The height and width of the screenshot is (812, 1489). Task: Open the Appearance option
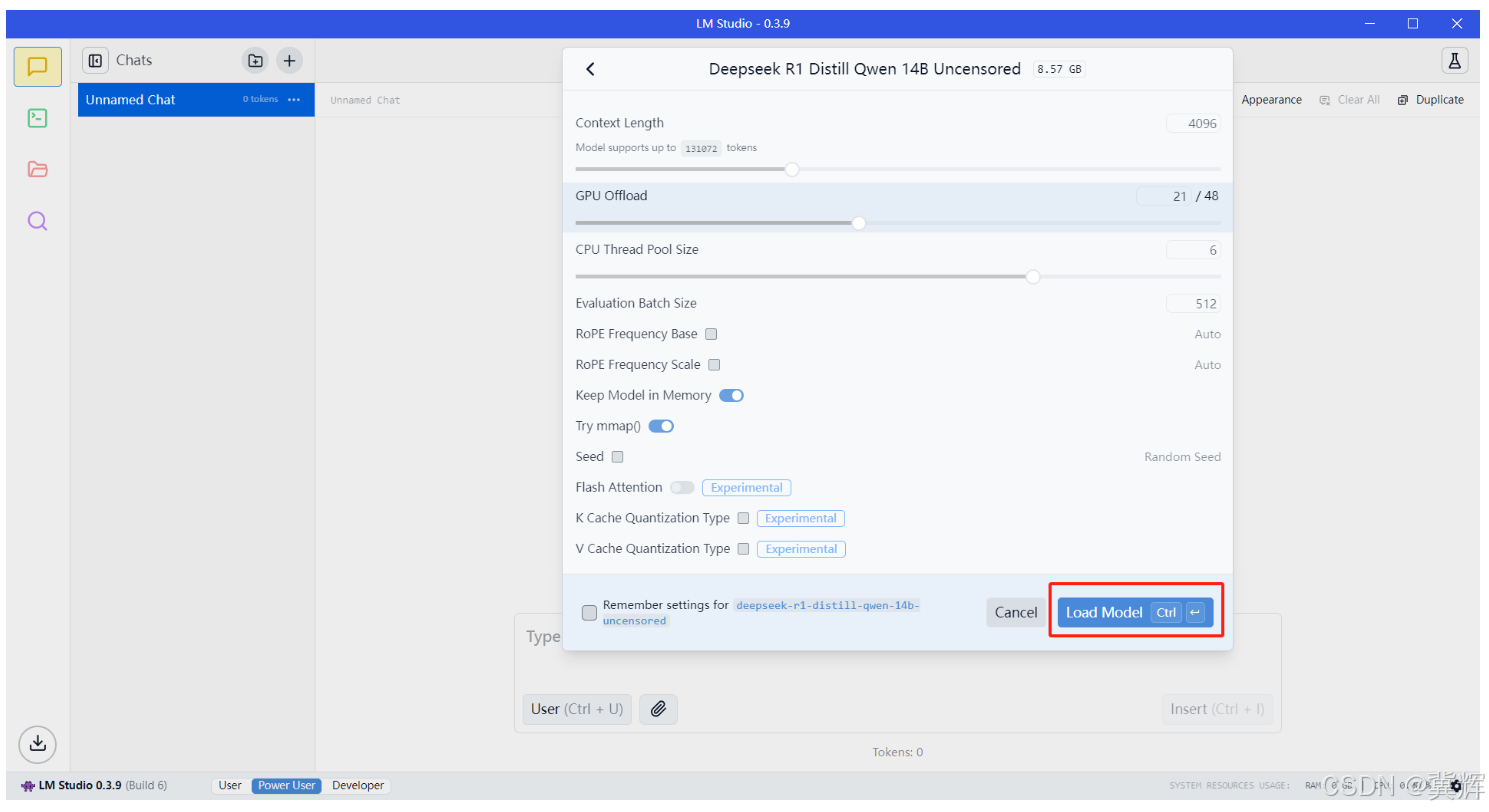point(1271,100)
